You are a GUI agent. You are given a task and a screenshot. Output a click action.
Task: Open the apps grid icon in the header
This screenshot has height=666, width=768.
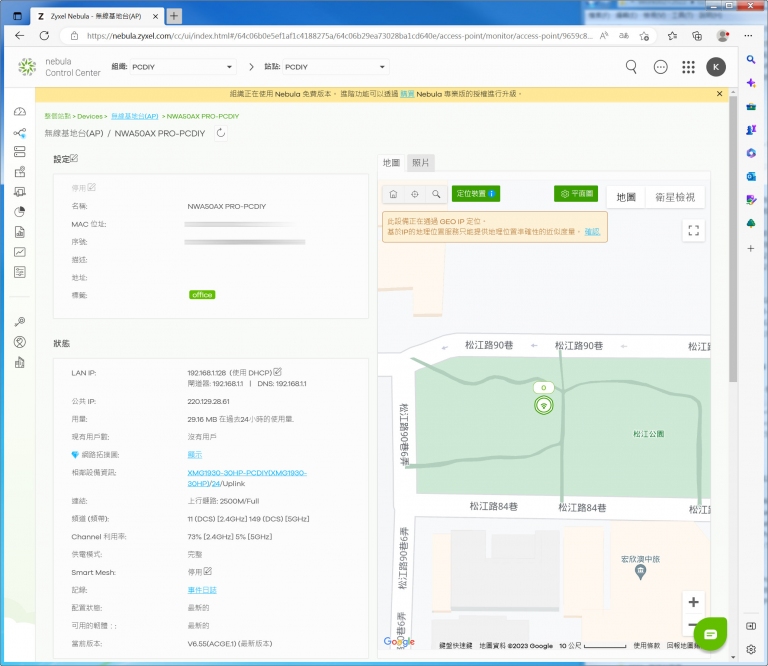tap(688, 67)
